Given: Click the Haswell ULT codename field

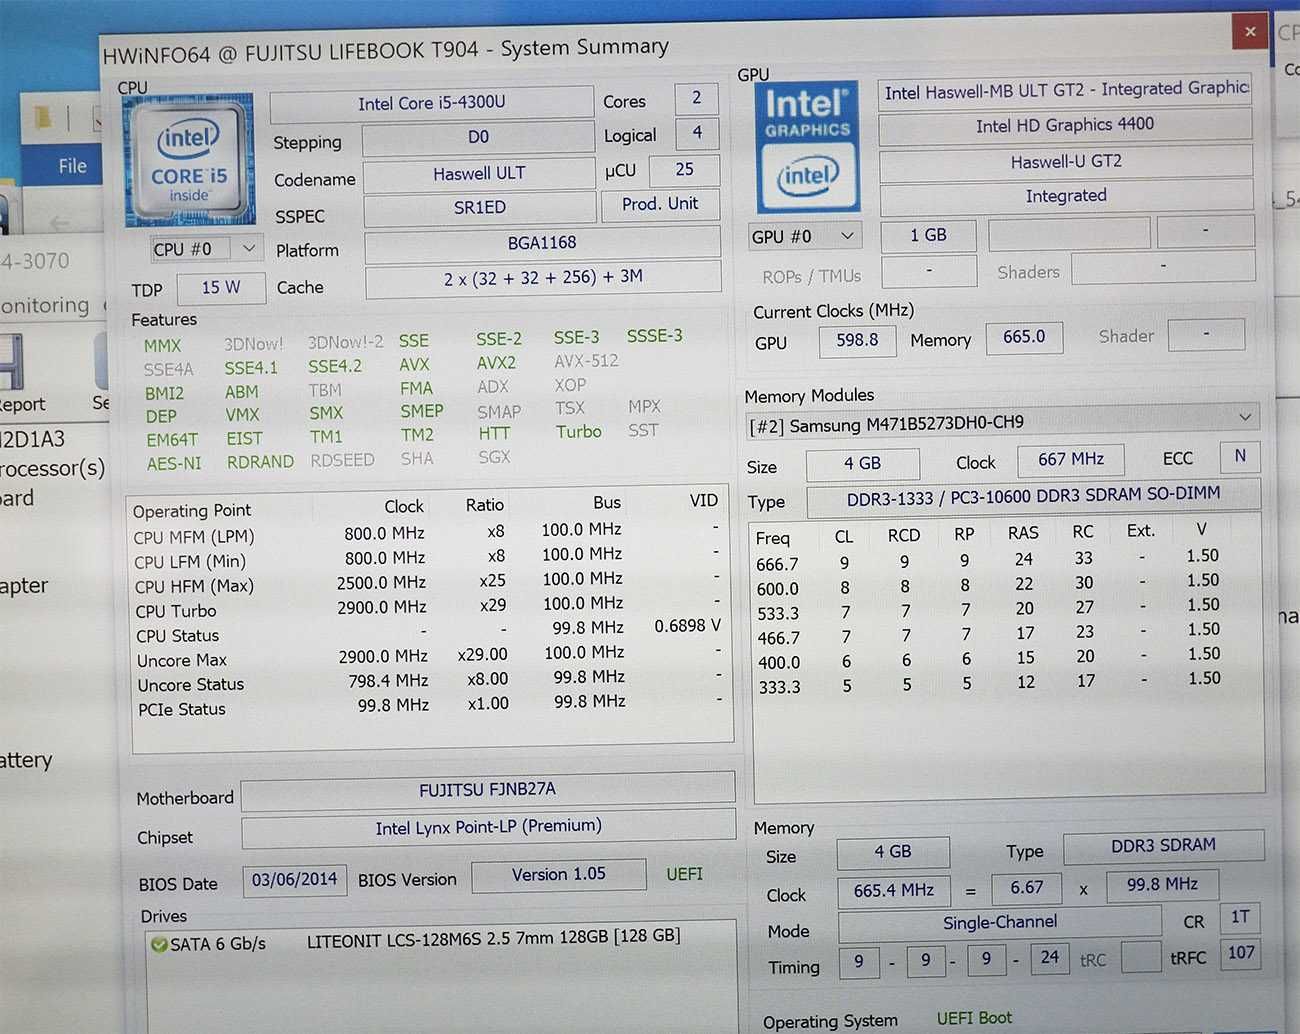Looking at the screenshot, I should pos(479,174).
